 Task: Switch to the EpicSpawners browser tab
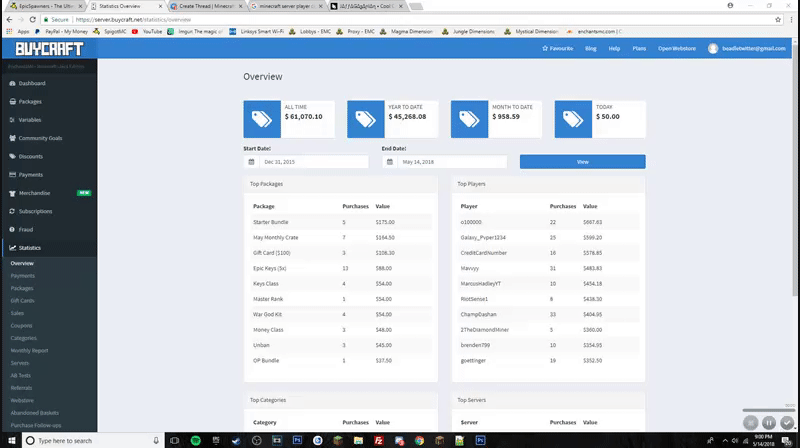click(45, 6)
